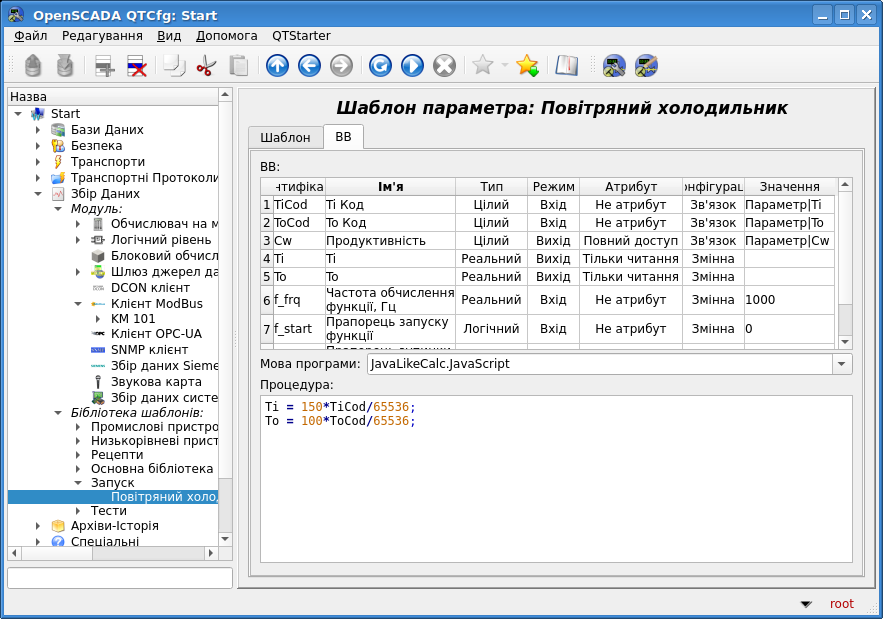Open the manual book icon
The height and width of the screenshot is (619, 883).
pos(567,66)
